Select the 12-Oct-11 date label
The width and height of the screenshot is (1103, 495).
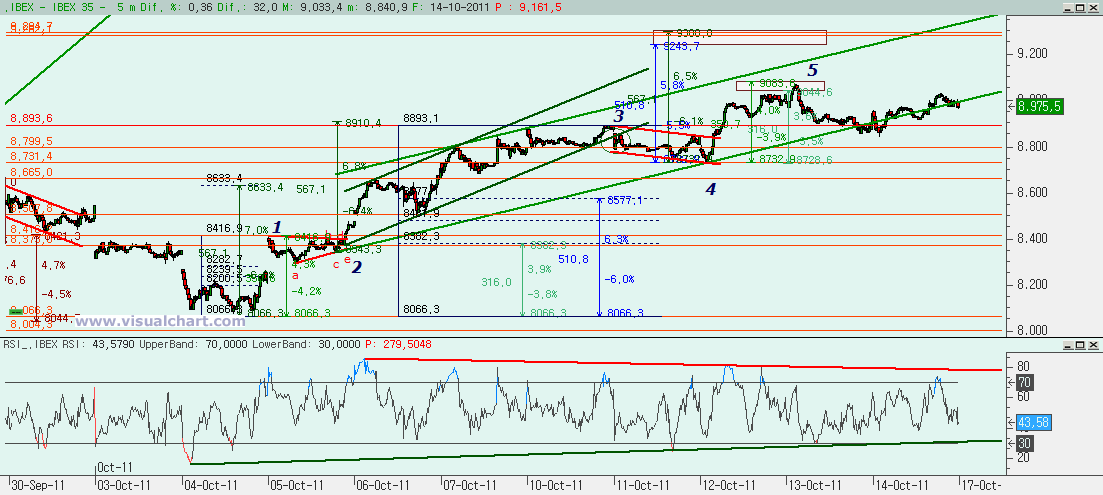point(729,485)
